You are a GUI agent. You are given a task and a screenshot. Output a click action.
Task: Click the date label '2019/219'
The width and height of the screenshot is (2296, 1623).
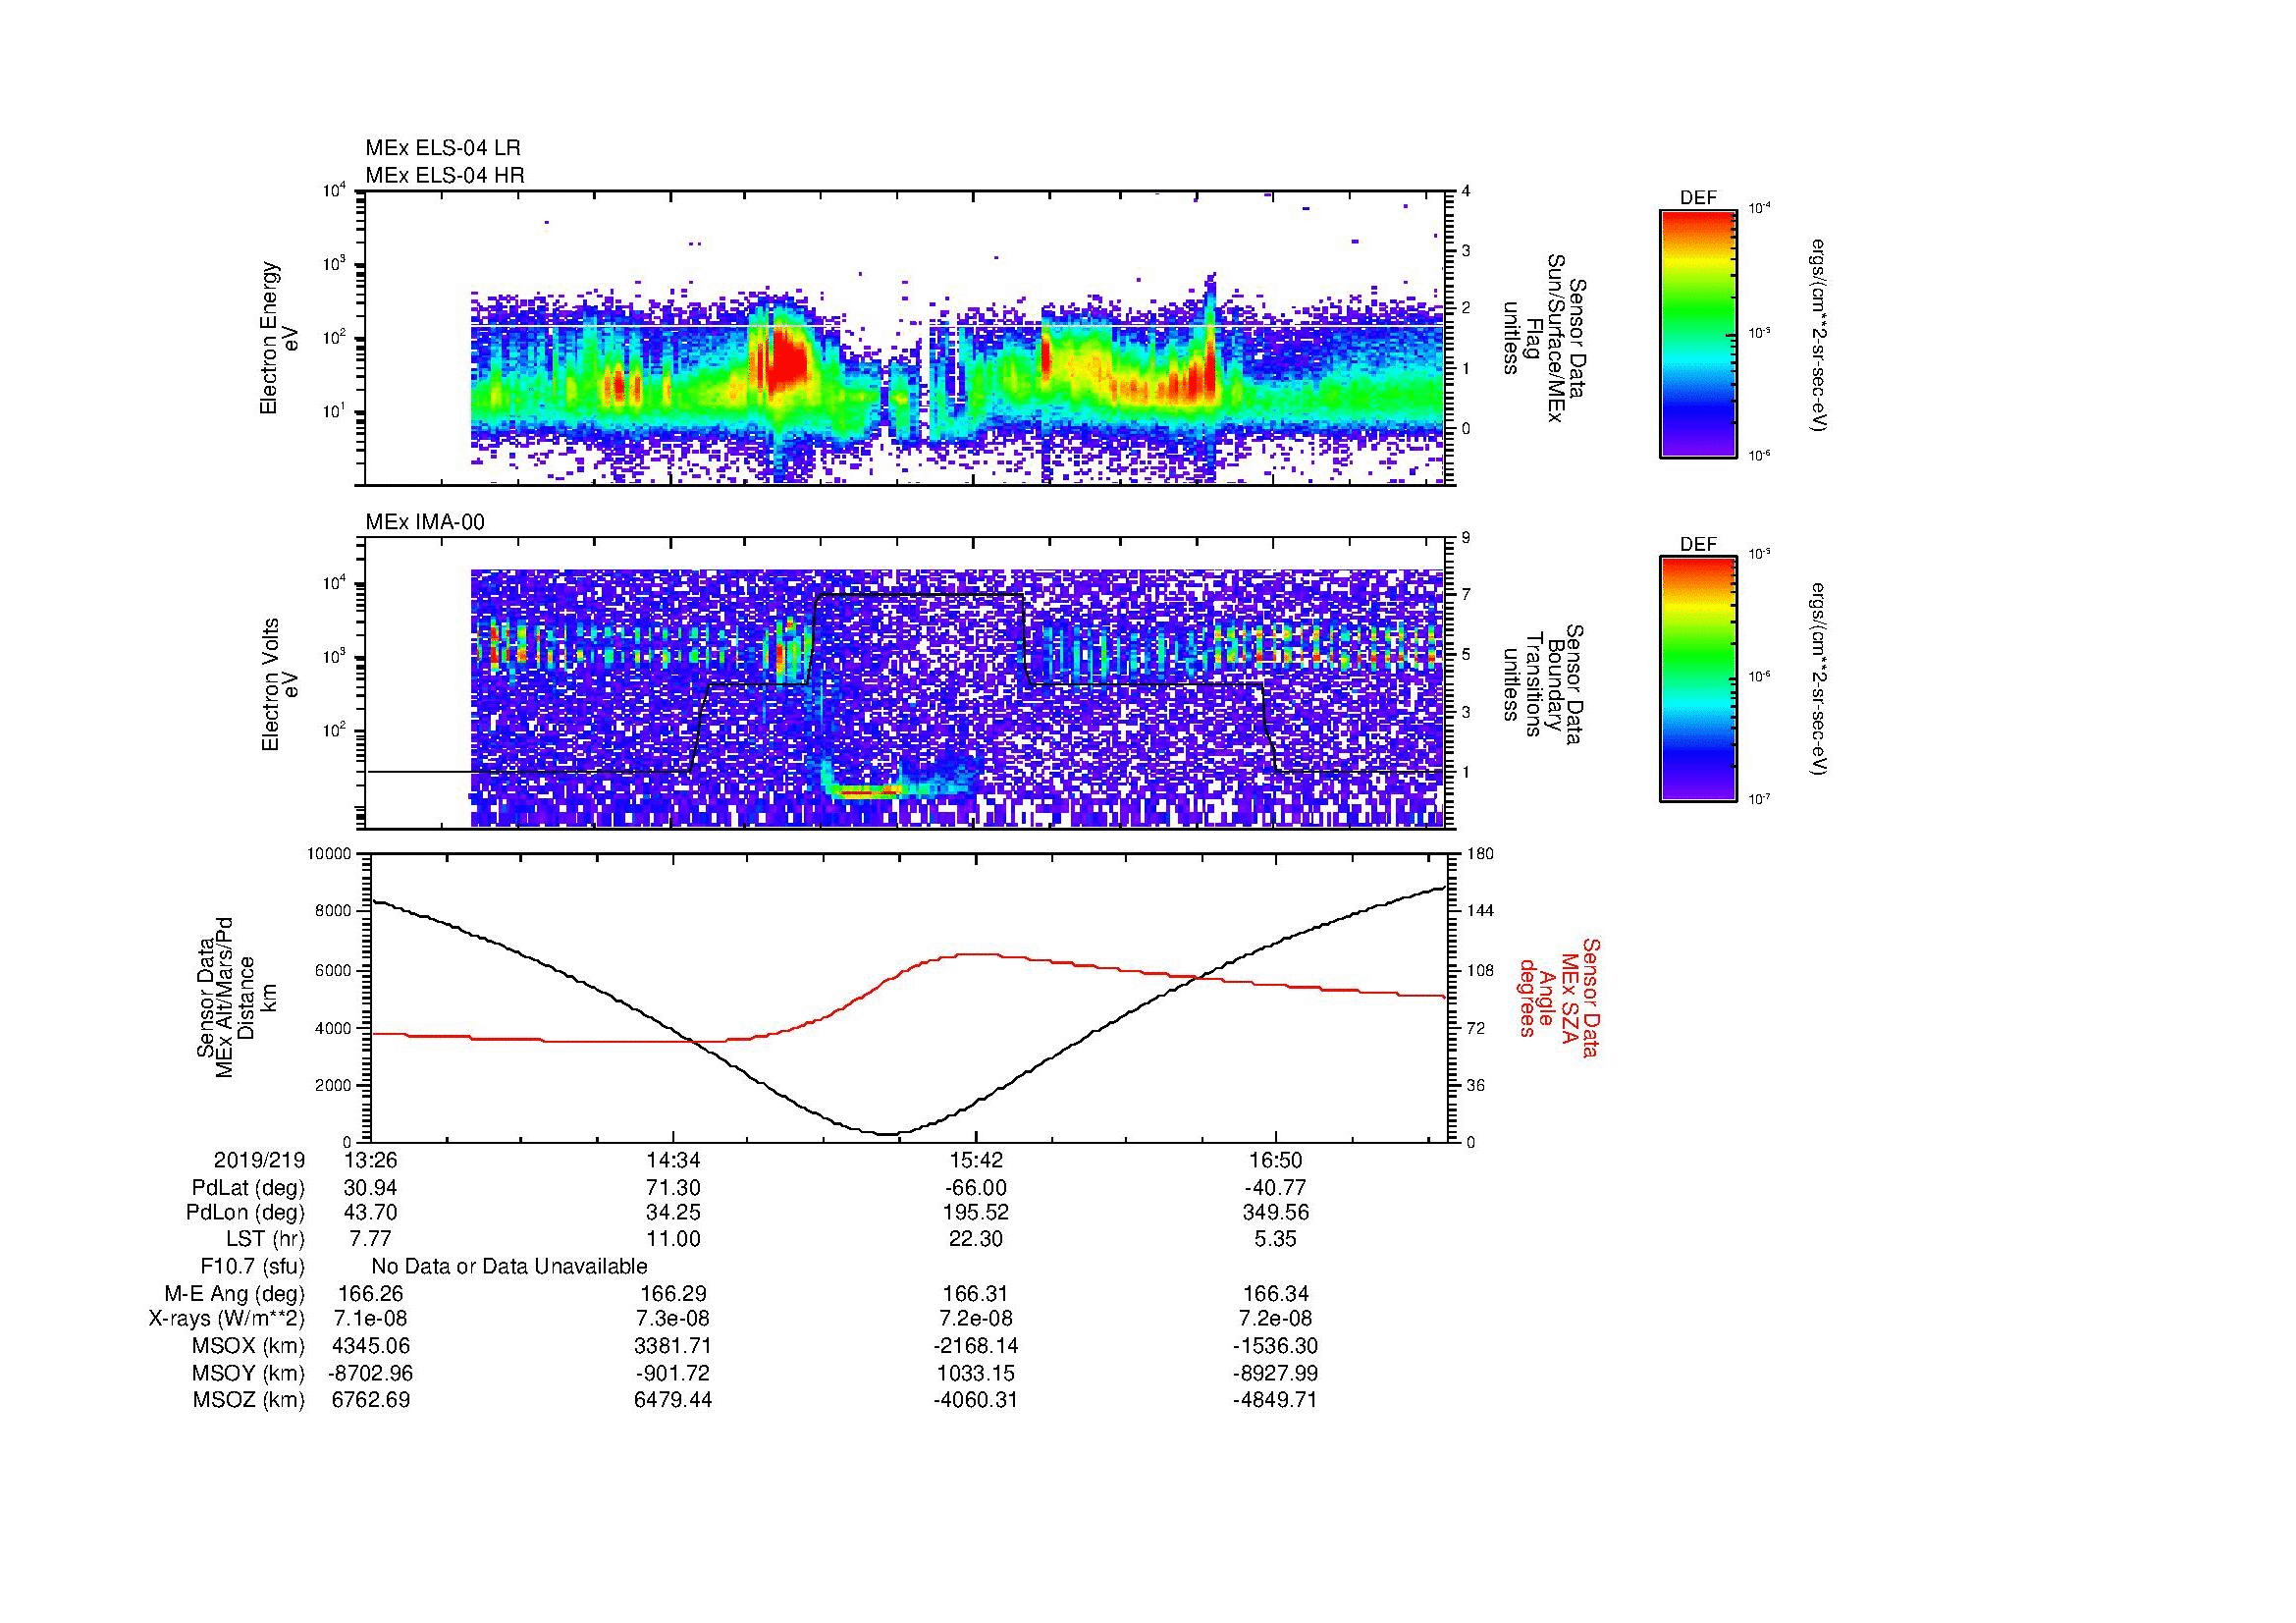point(259,1161)
